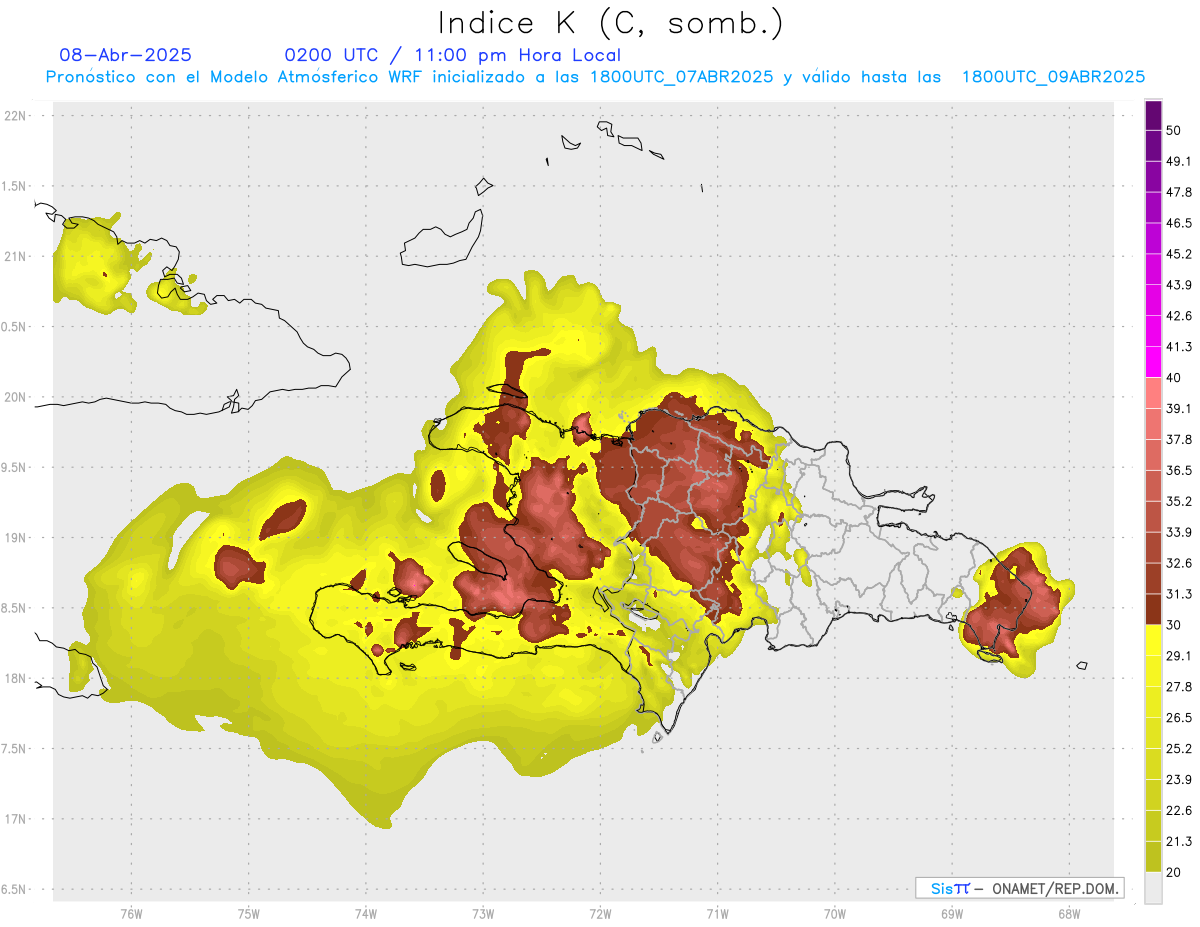Click the colorbar label "25.2"
The image size is (1200, 927).
click(x=1179, y=749)
